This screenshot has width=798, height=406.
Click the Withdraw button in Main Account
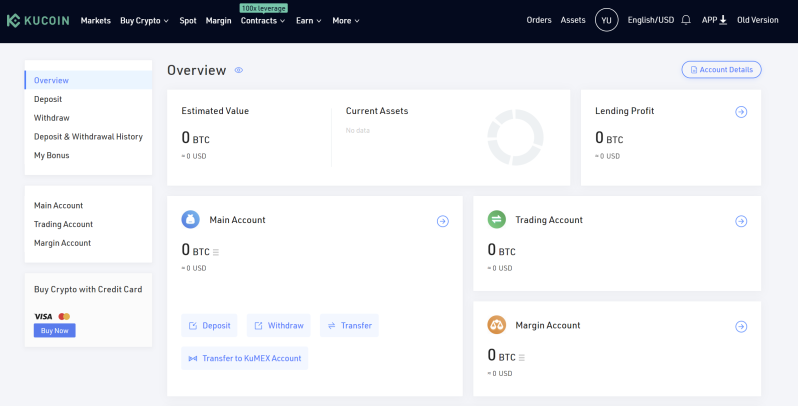coord(278,326)
